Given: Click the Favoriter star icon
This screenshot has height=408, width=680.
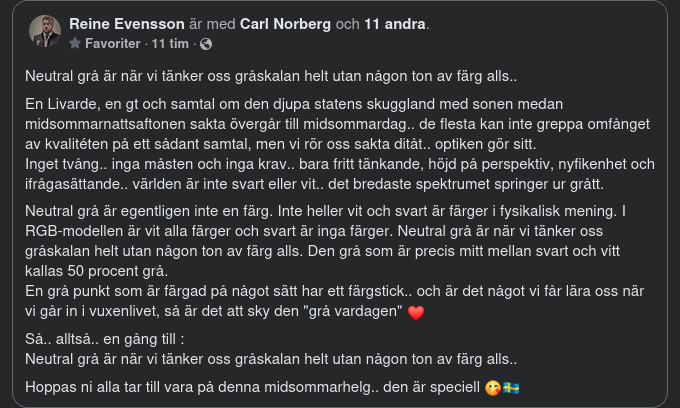Looking at the screenshot, I should point(74,44).
